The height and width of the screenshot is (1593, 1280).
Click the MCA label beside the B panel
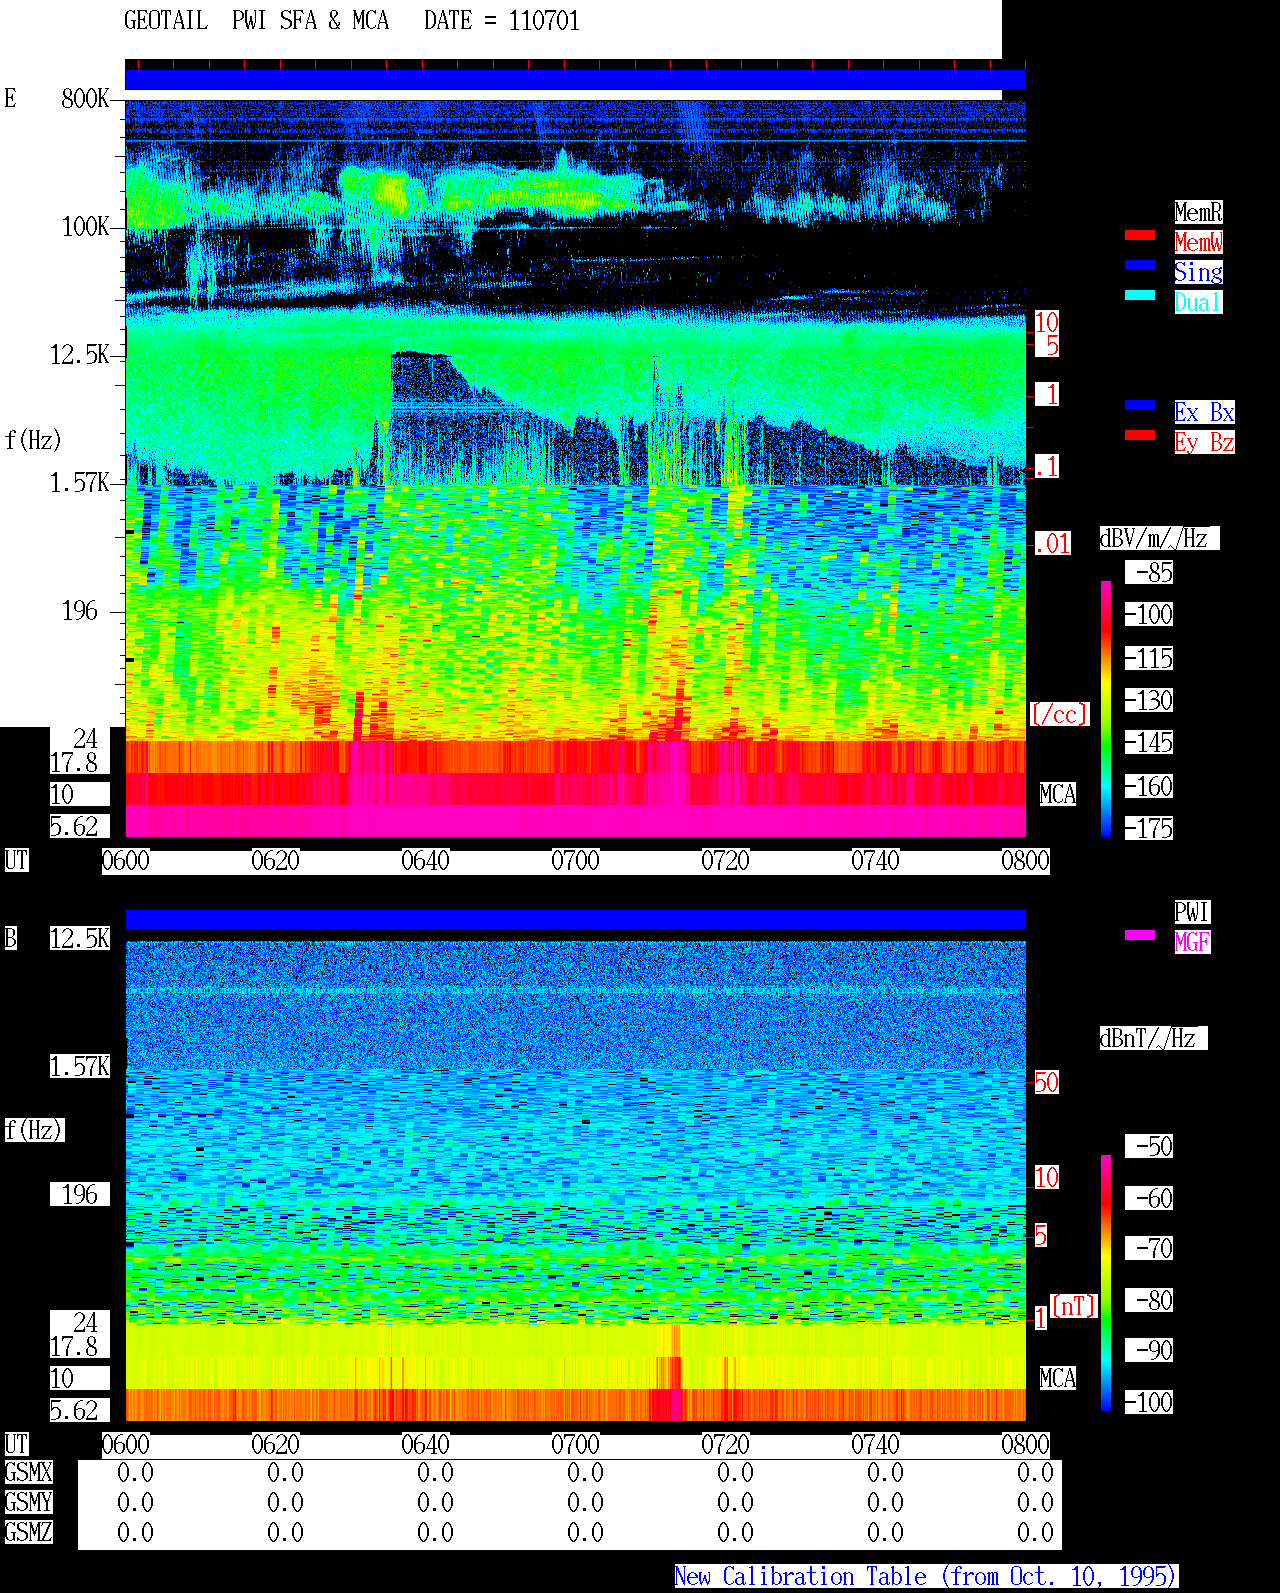pyautogui.click(x=1058, y=1378)
